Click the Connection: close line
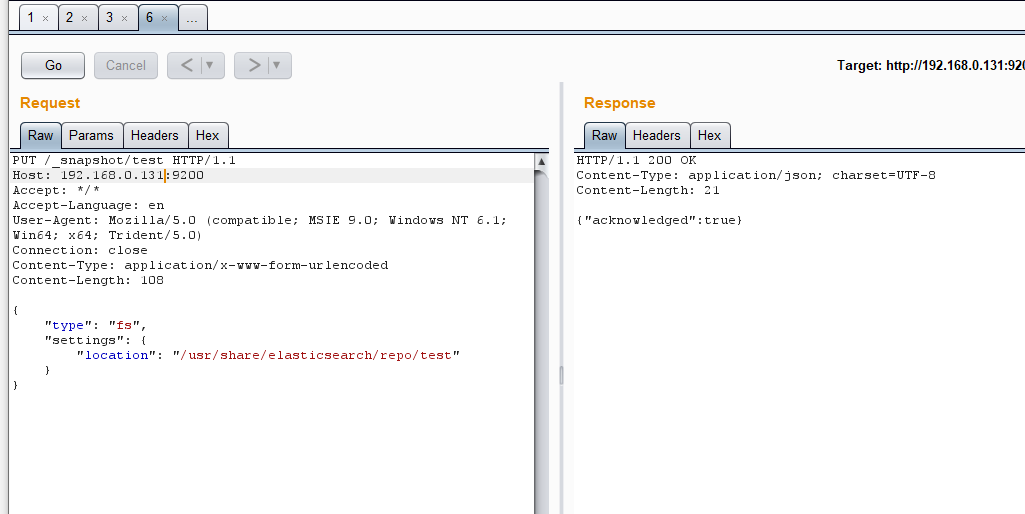Screen dimensions: 1025x514 click(80, 250)
